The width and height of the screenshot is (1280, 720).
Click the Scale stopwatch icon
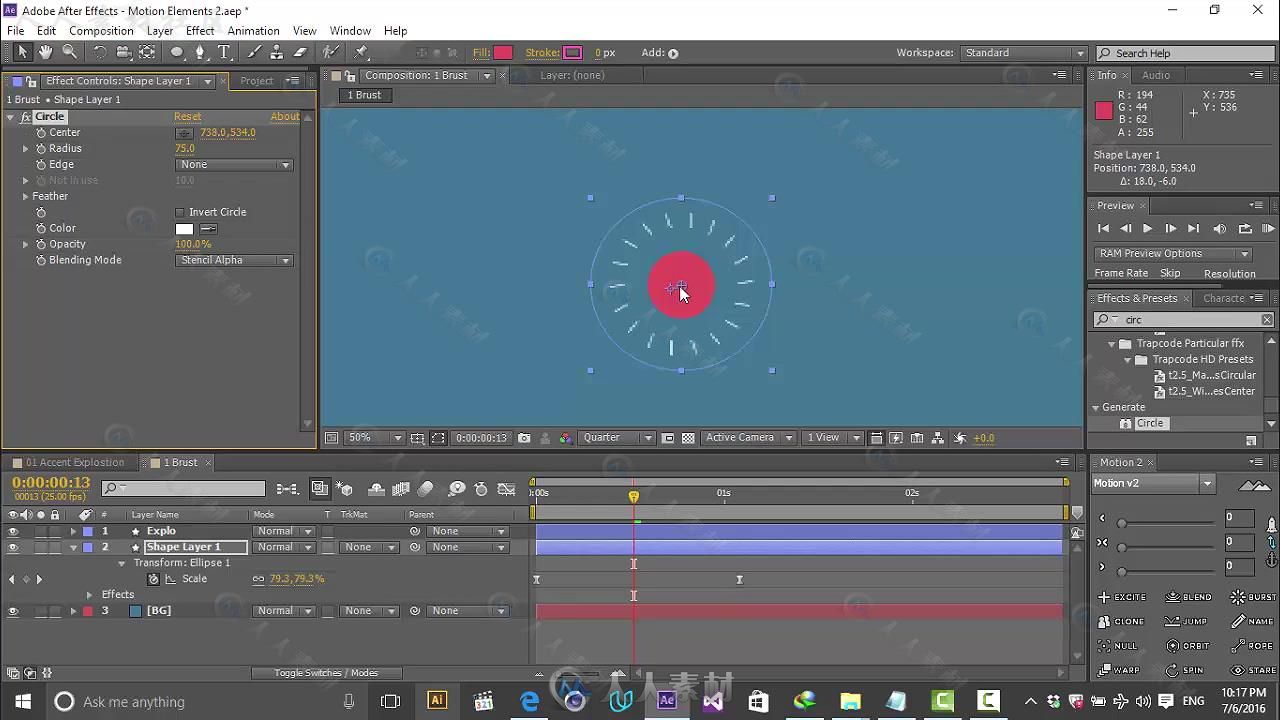pos(153,579)
